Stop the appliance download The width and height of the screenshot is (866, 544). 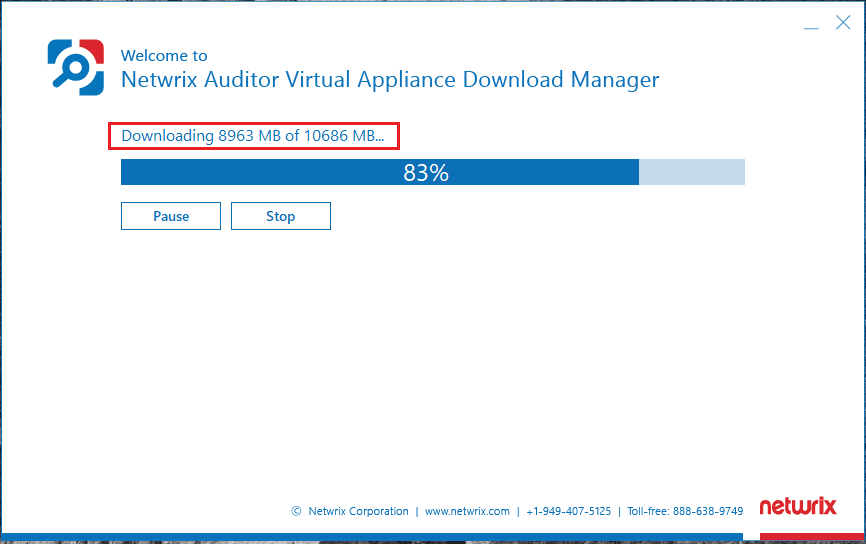pyautogui.click(x=280, y=216)
